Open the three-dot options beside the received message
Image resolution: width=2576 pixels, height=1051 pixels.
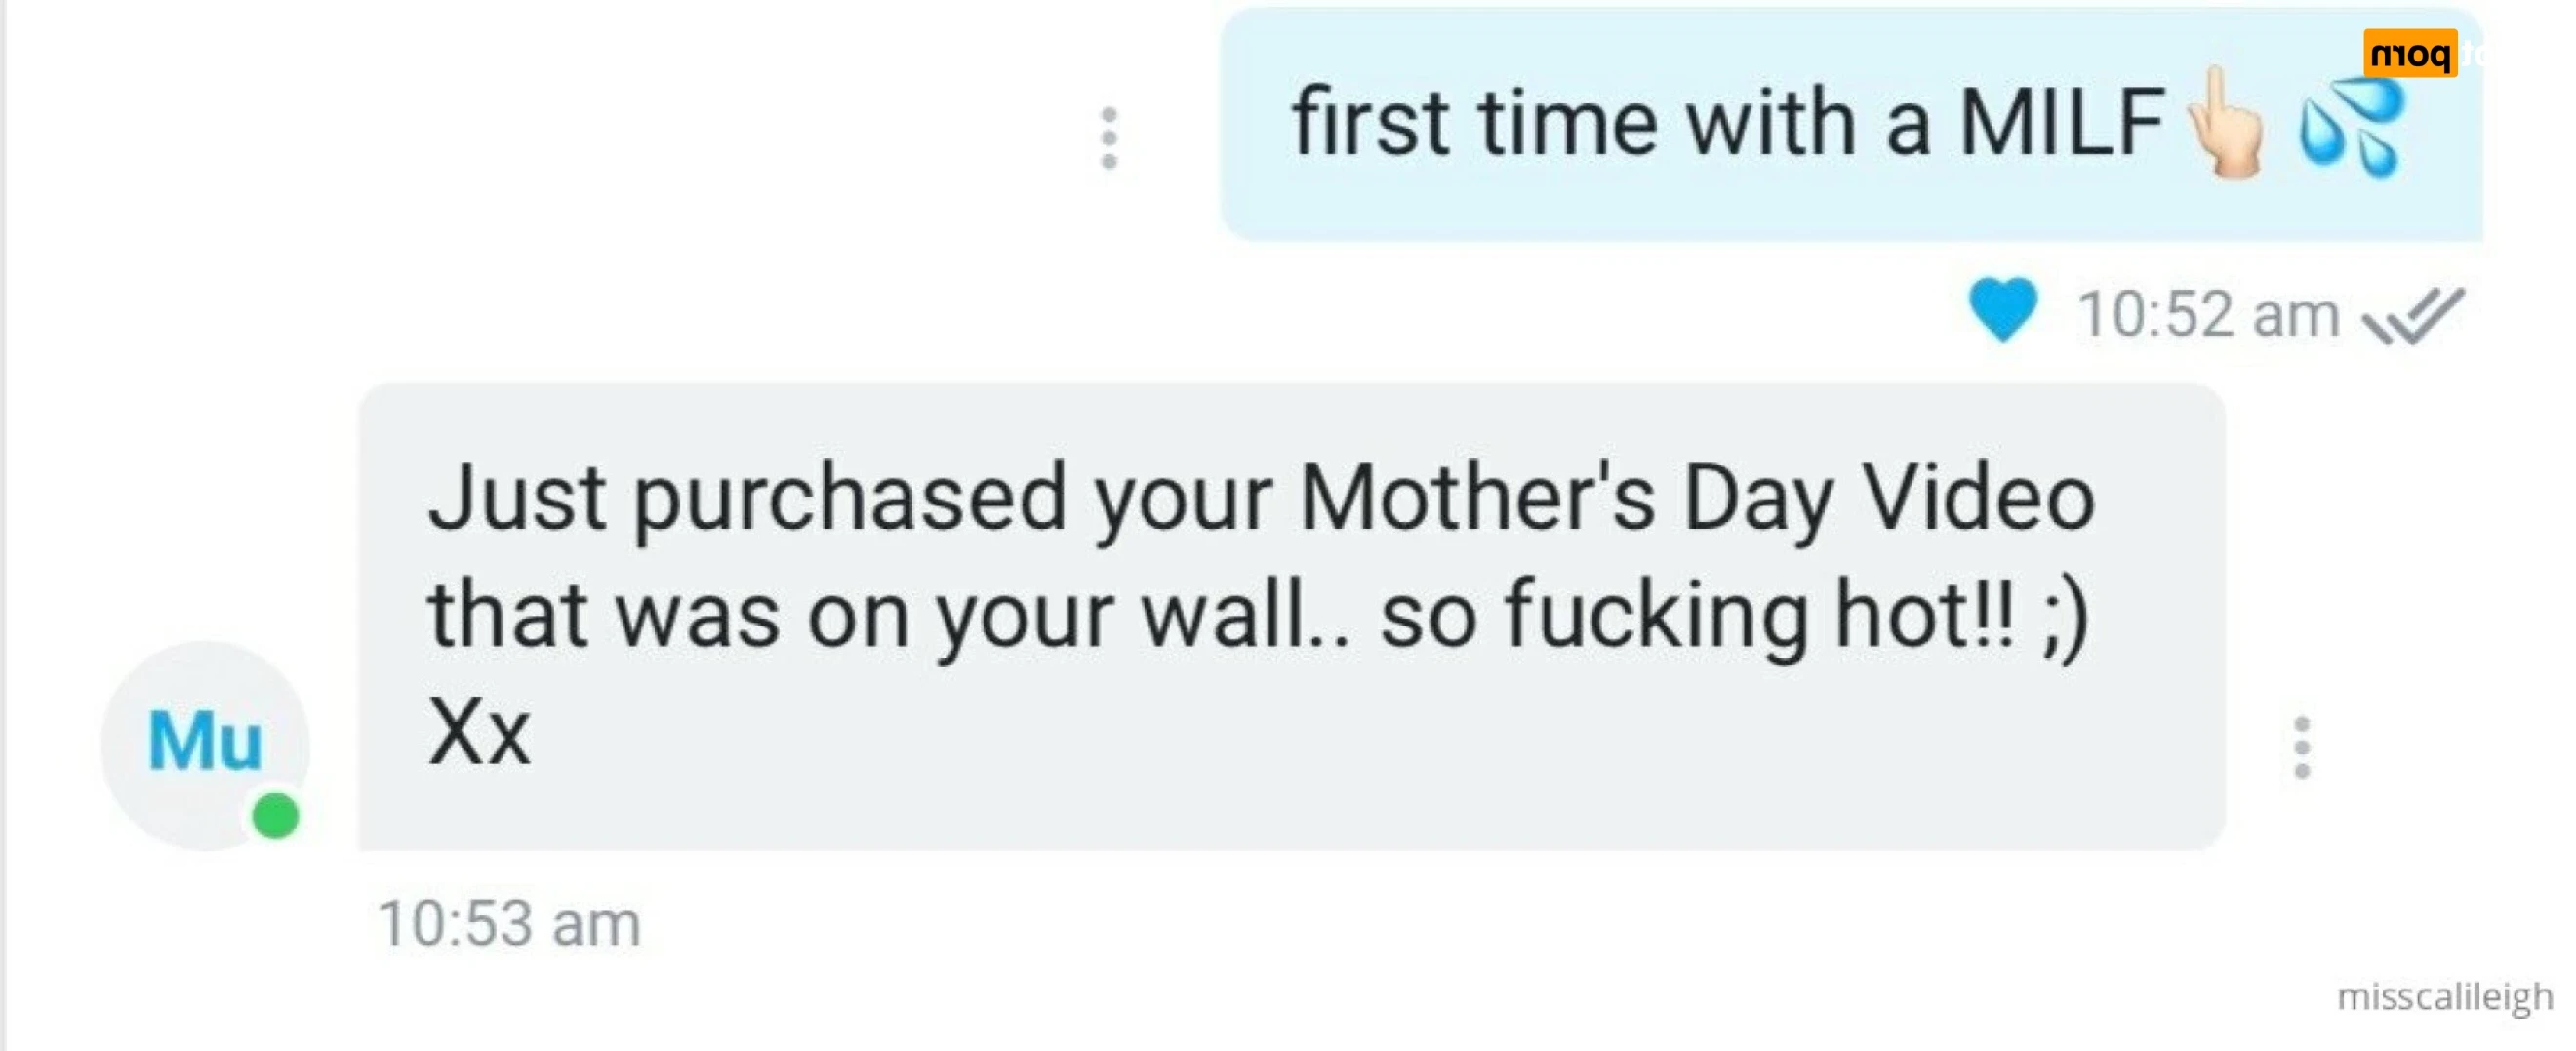[x=2302, y=747]
